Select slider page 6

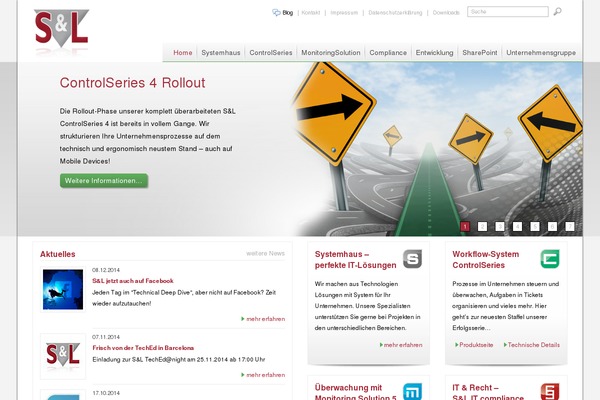tap(552, 227)
